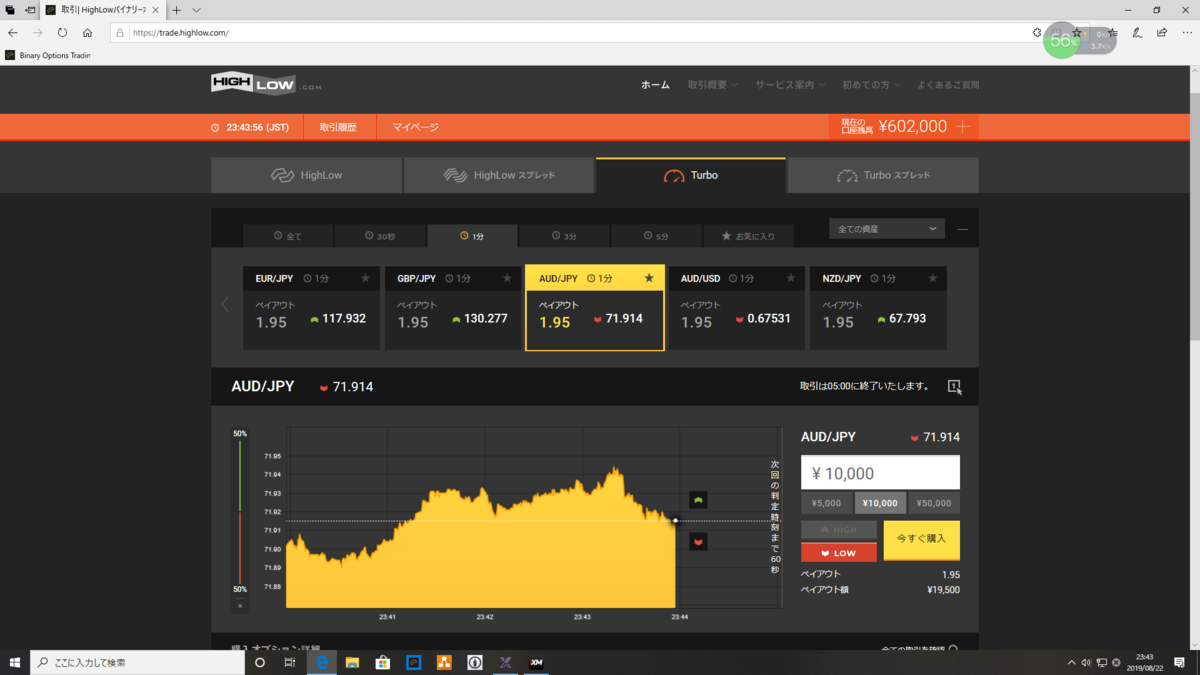Choose the ¥50,000 preset amount

(x=934, y=503)
